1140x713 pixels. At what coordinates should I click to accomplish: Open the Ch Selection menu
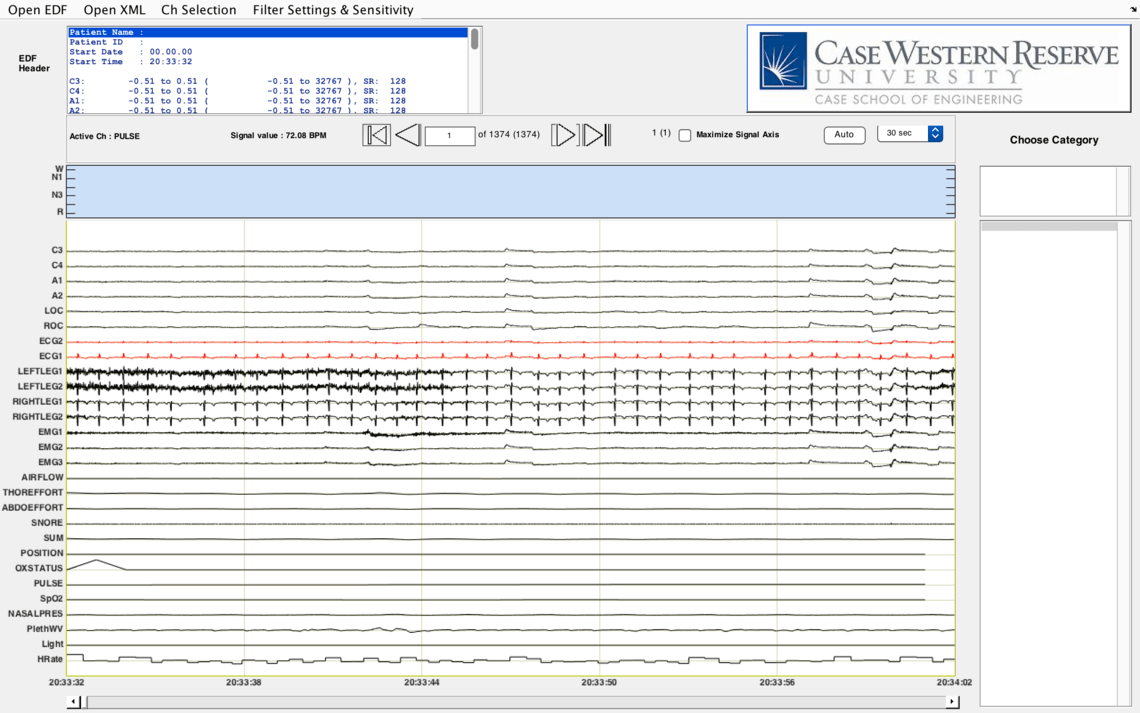pyautogui.click(x=198, y=9)
